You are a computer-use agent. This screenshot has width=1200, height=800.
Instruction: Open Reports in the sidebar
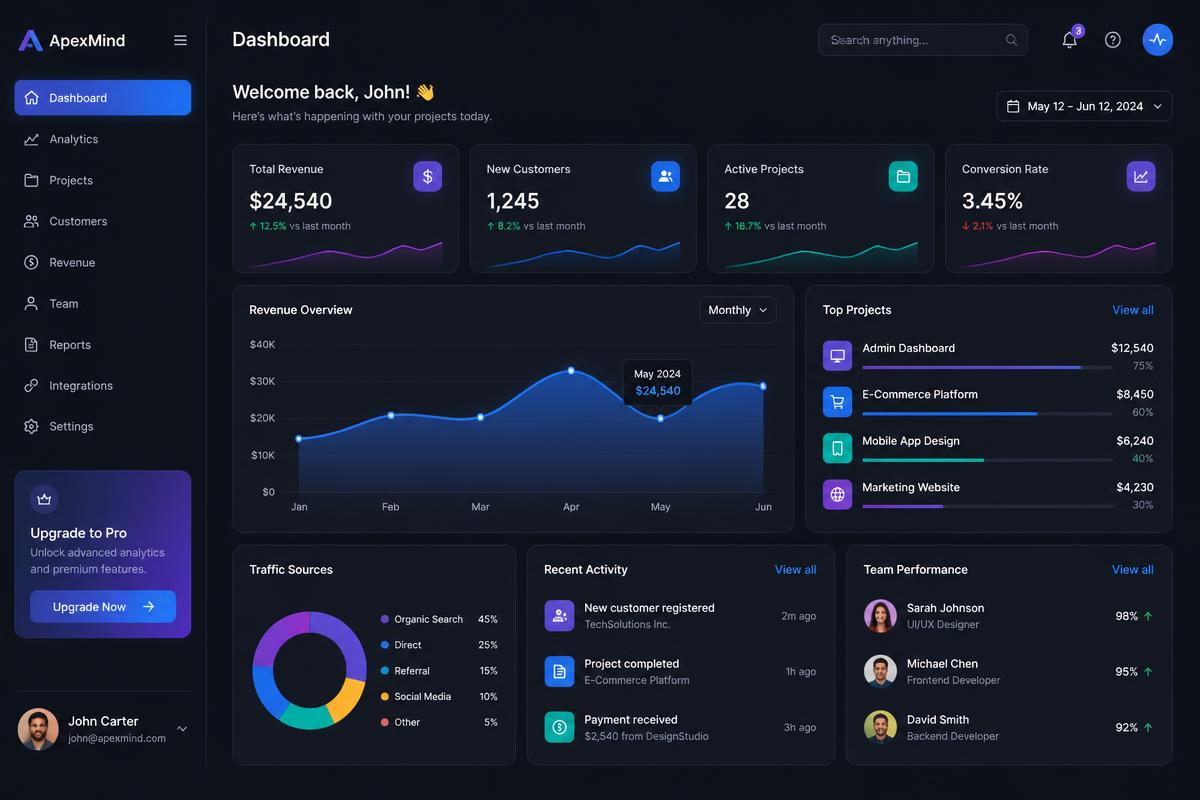pos(102,344)
